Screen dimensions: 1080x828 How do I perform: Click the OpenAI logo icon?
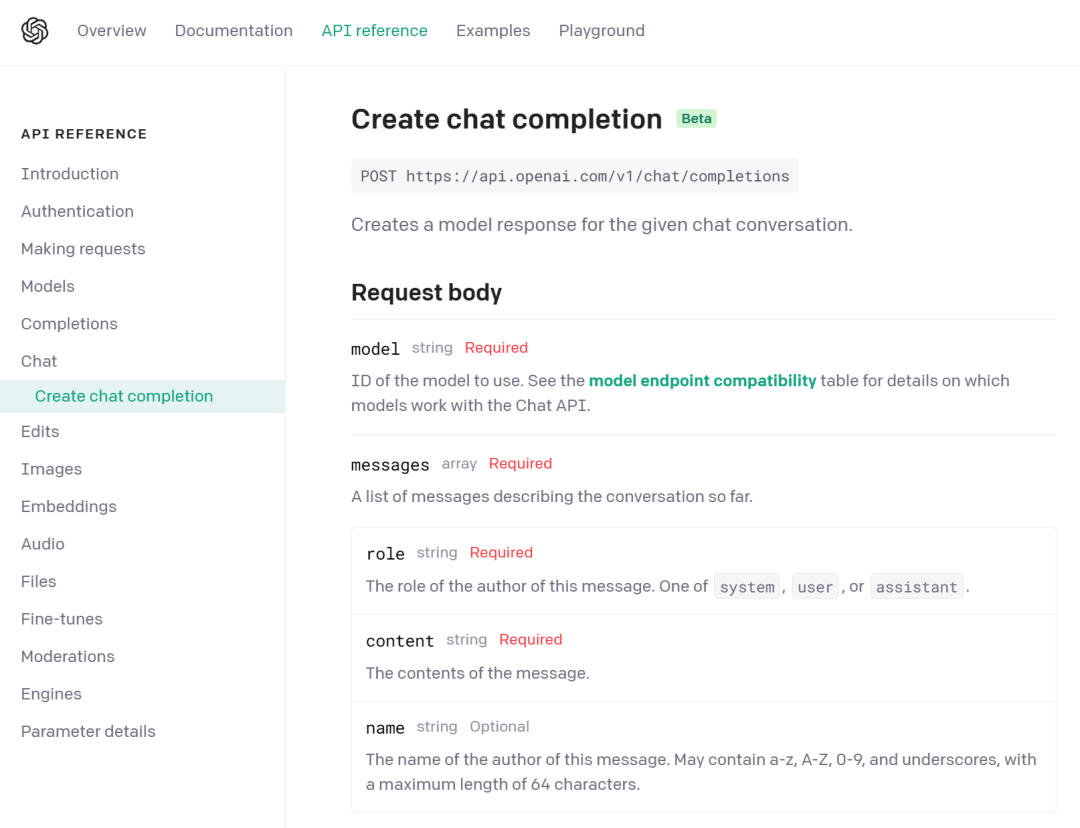pyautogui.click(x=35, y=31)
